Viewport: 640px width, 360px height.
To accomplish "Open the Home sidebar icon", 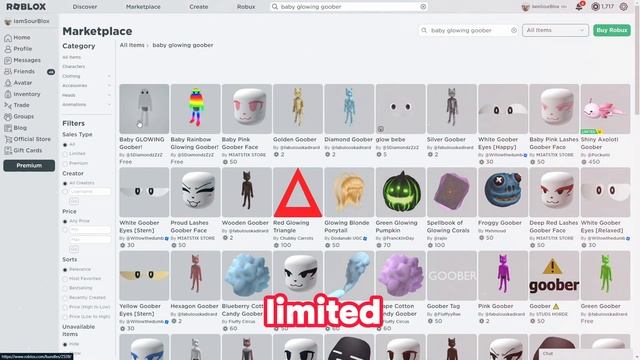I will [x=8, y=38].
